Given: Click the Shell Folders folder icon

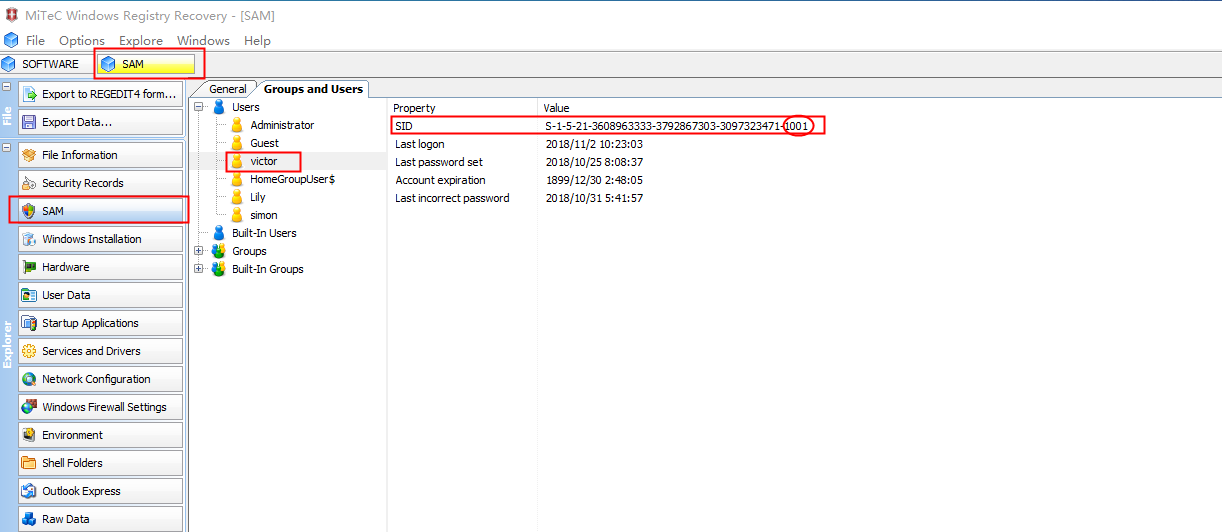Looking at the screenshot, I should point(29,463).
